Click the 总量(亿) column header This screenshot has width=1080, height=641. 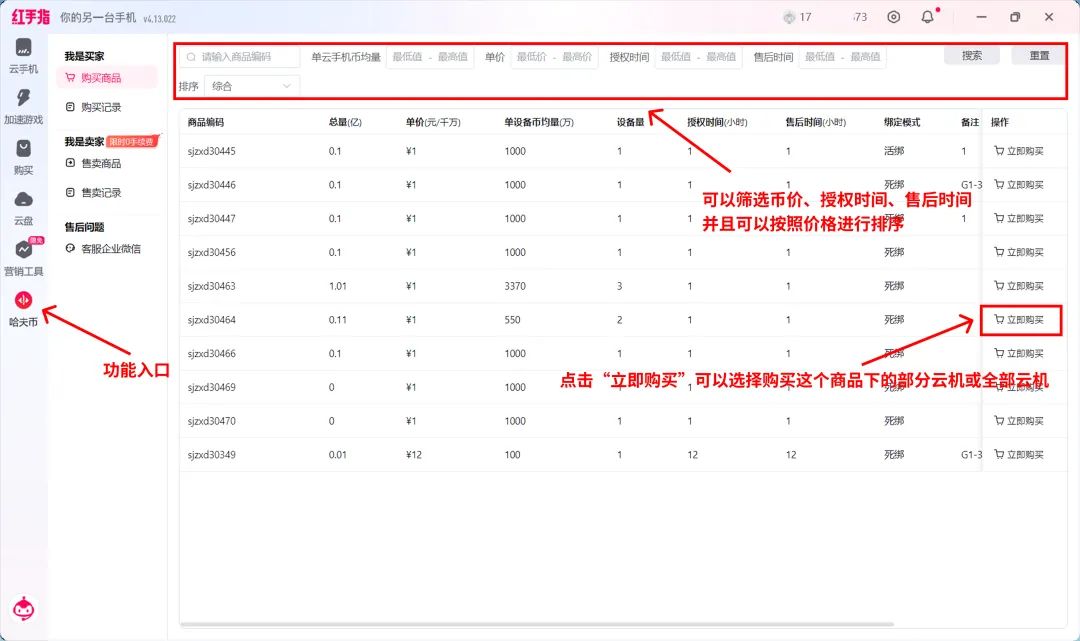[x=345, y=122]
